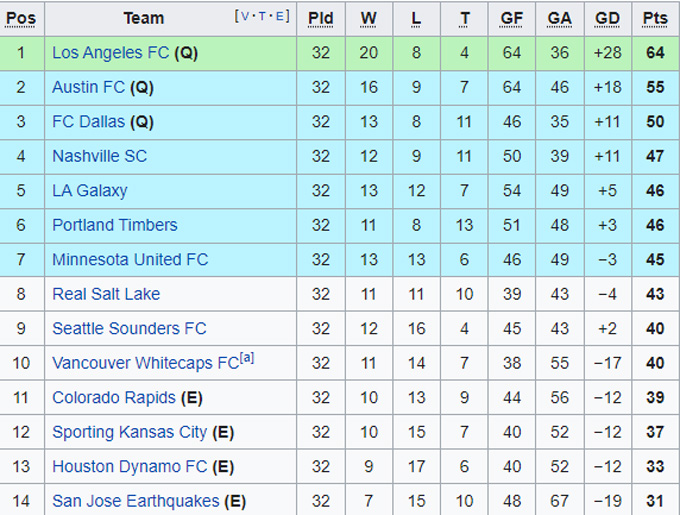Open the LA Galaxy link
This screenshot has height=515, width=680.
click(89, 190)
